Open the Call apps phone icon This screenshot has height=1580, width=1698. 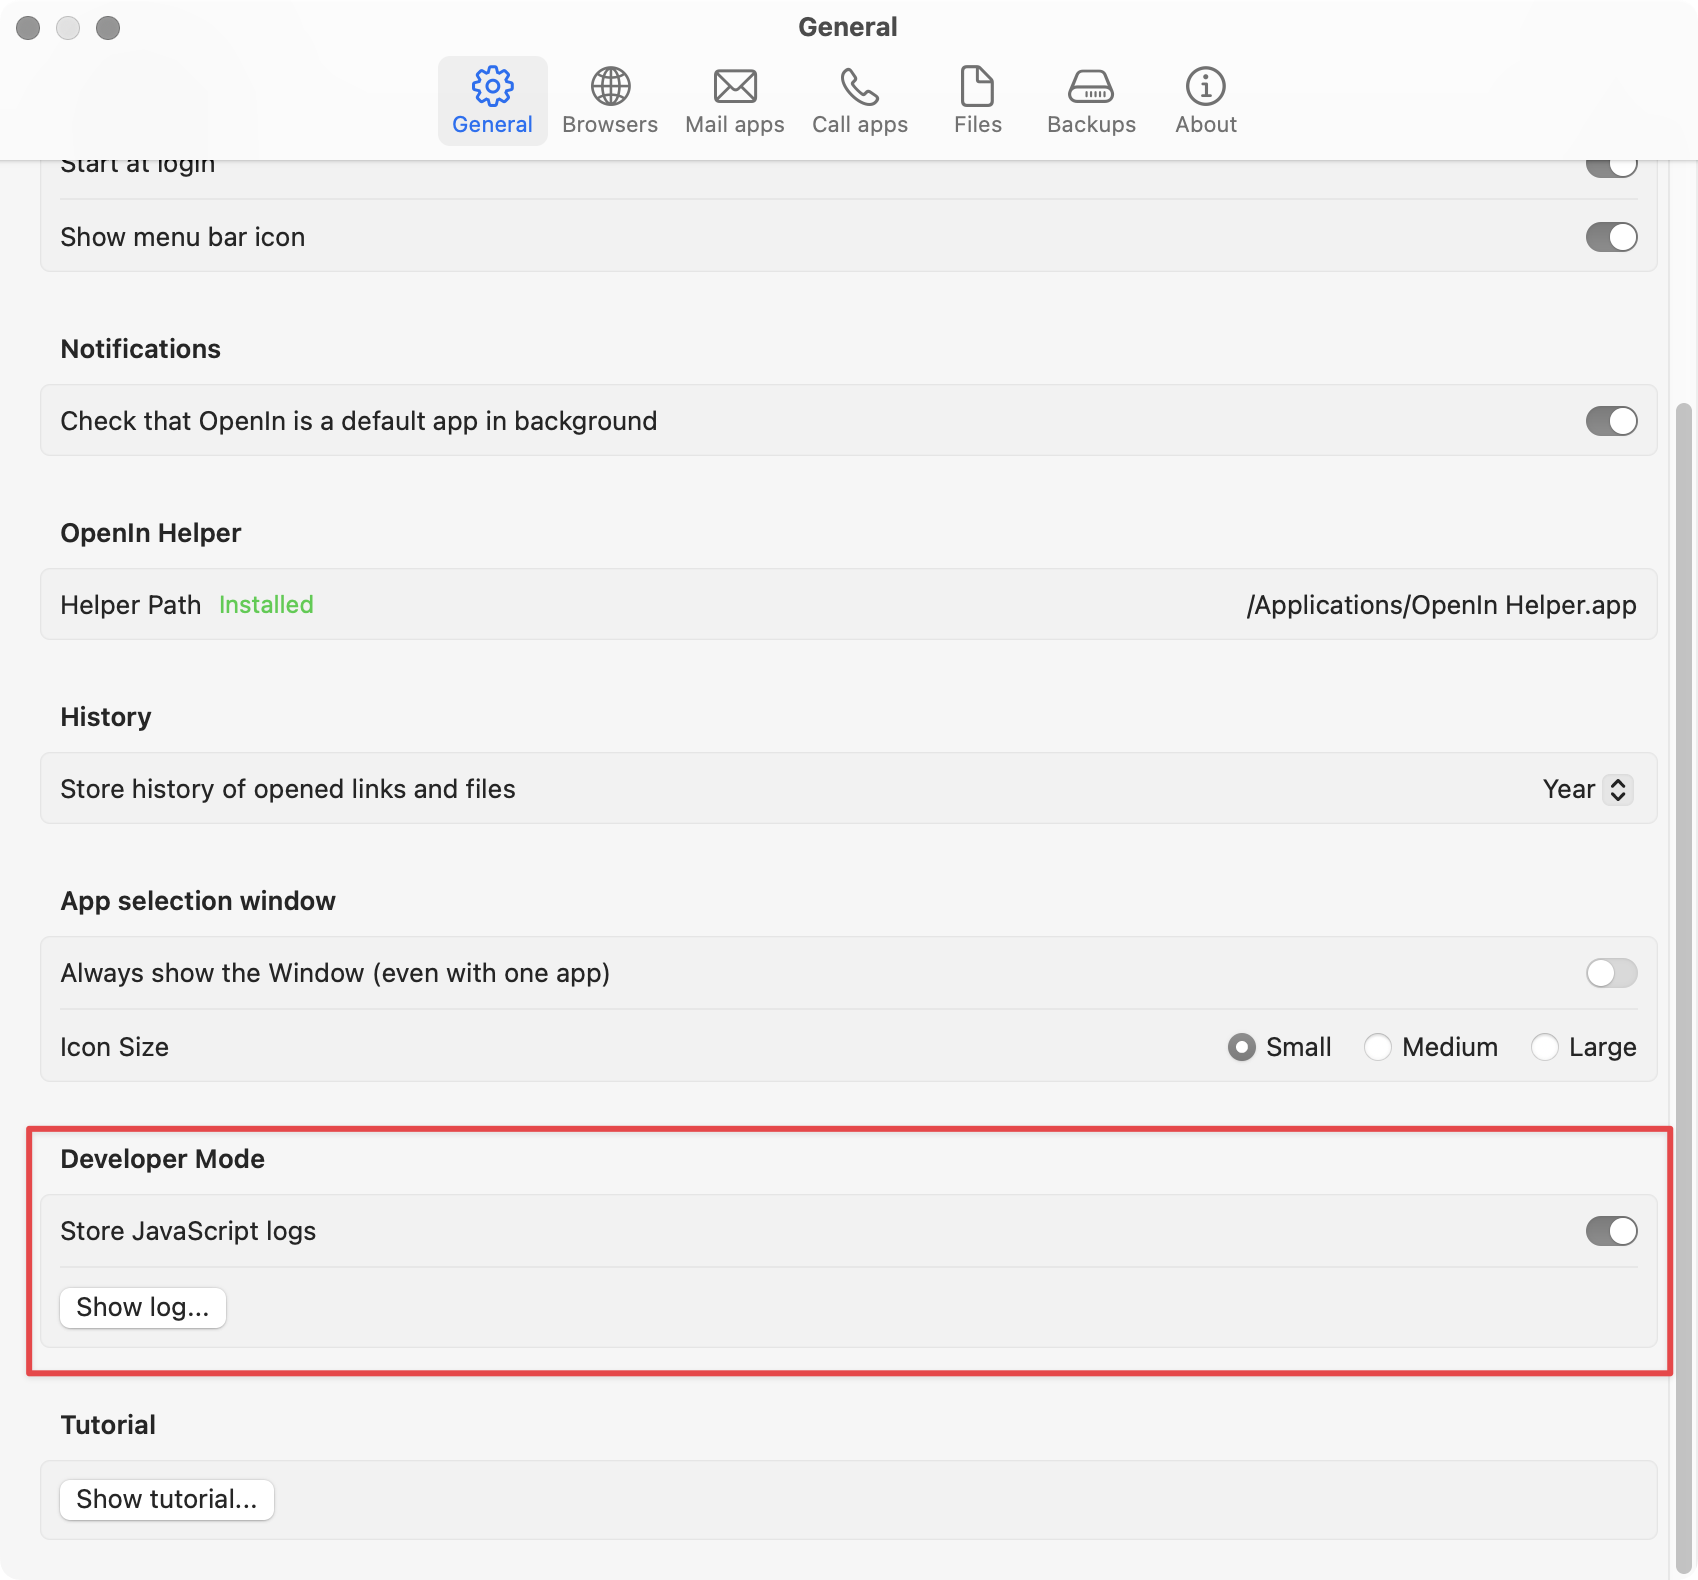[859, 87]
